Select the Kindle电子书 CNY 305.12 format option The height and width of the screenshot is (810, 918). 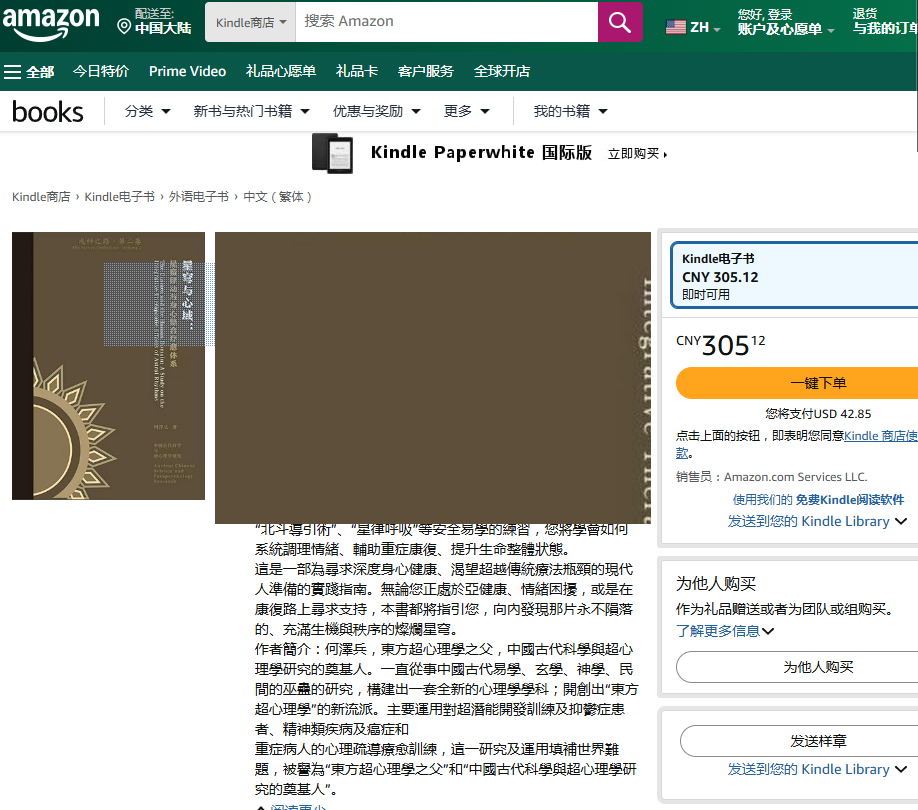point(794,276)
